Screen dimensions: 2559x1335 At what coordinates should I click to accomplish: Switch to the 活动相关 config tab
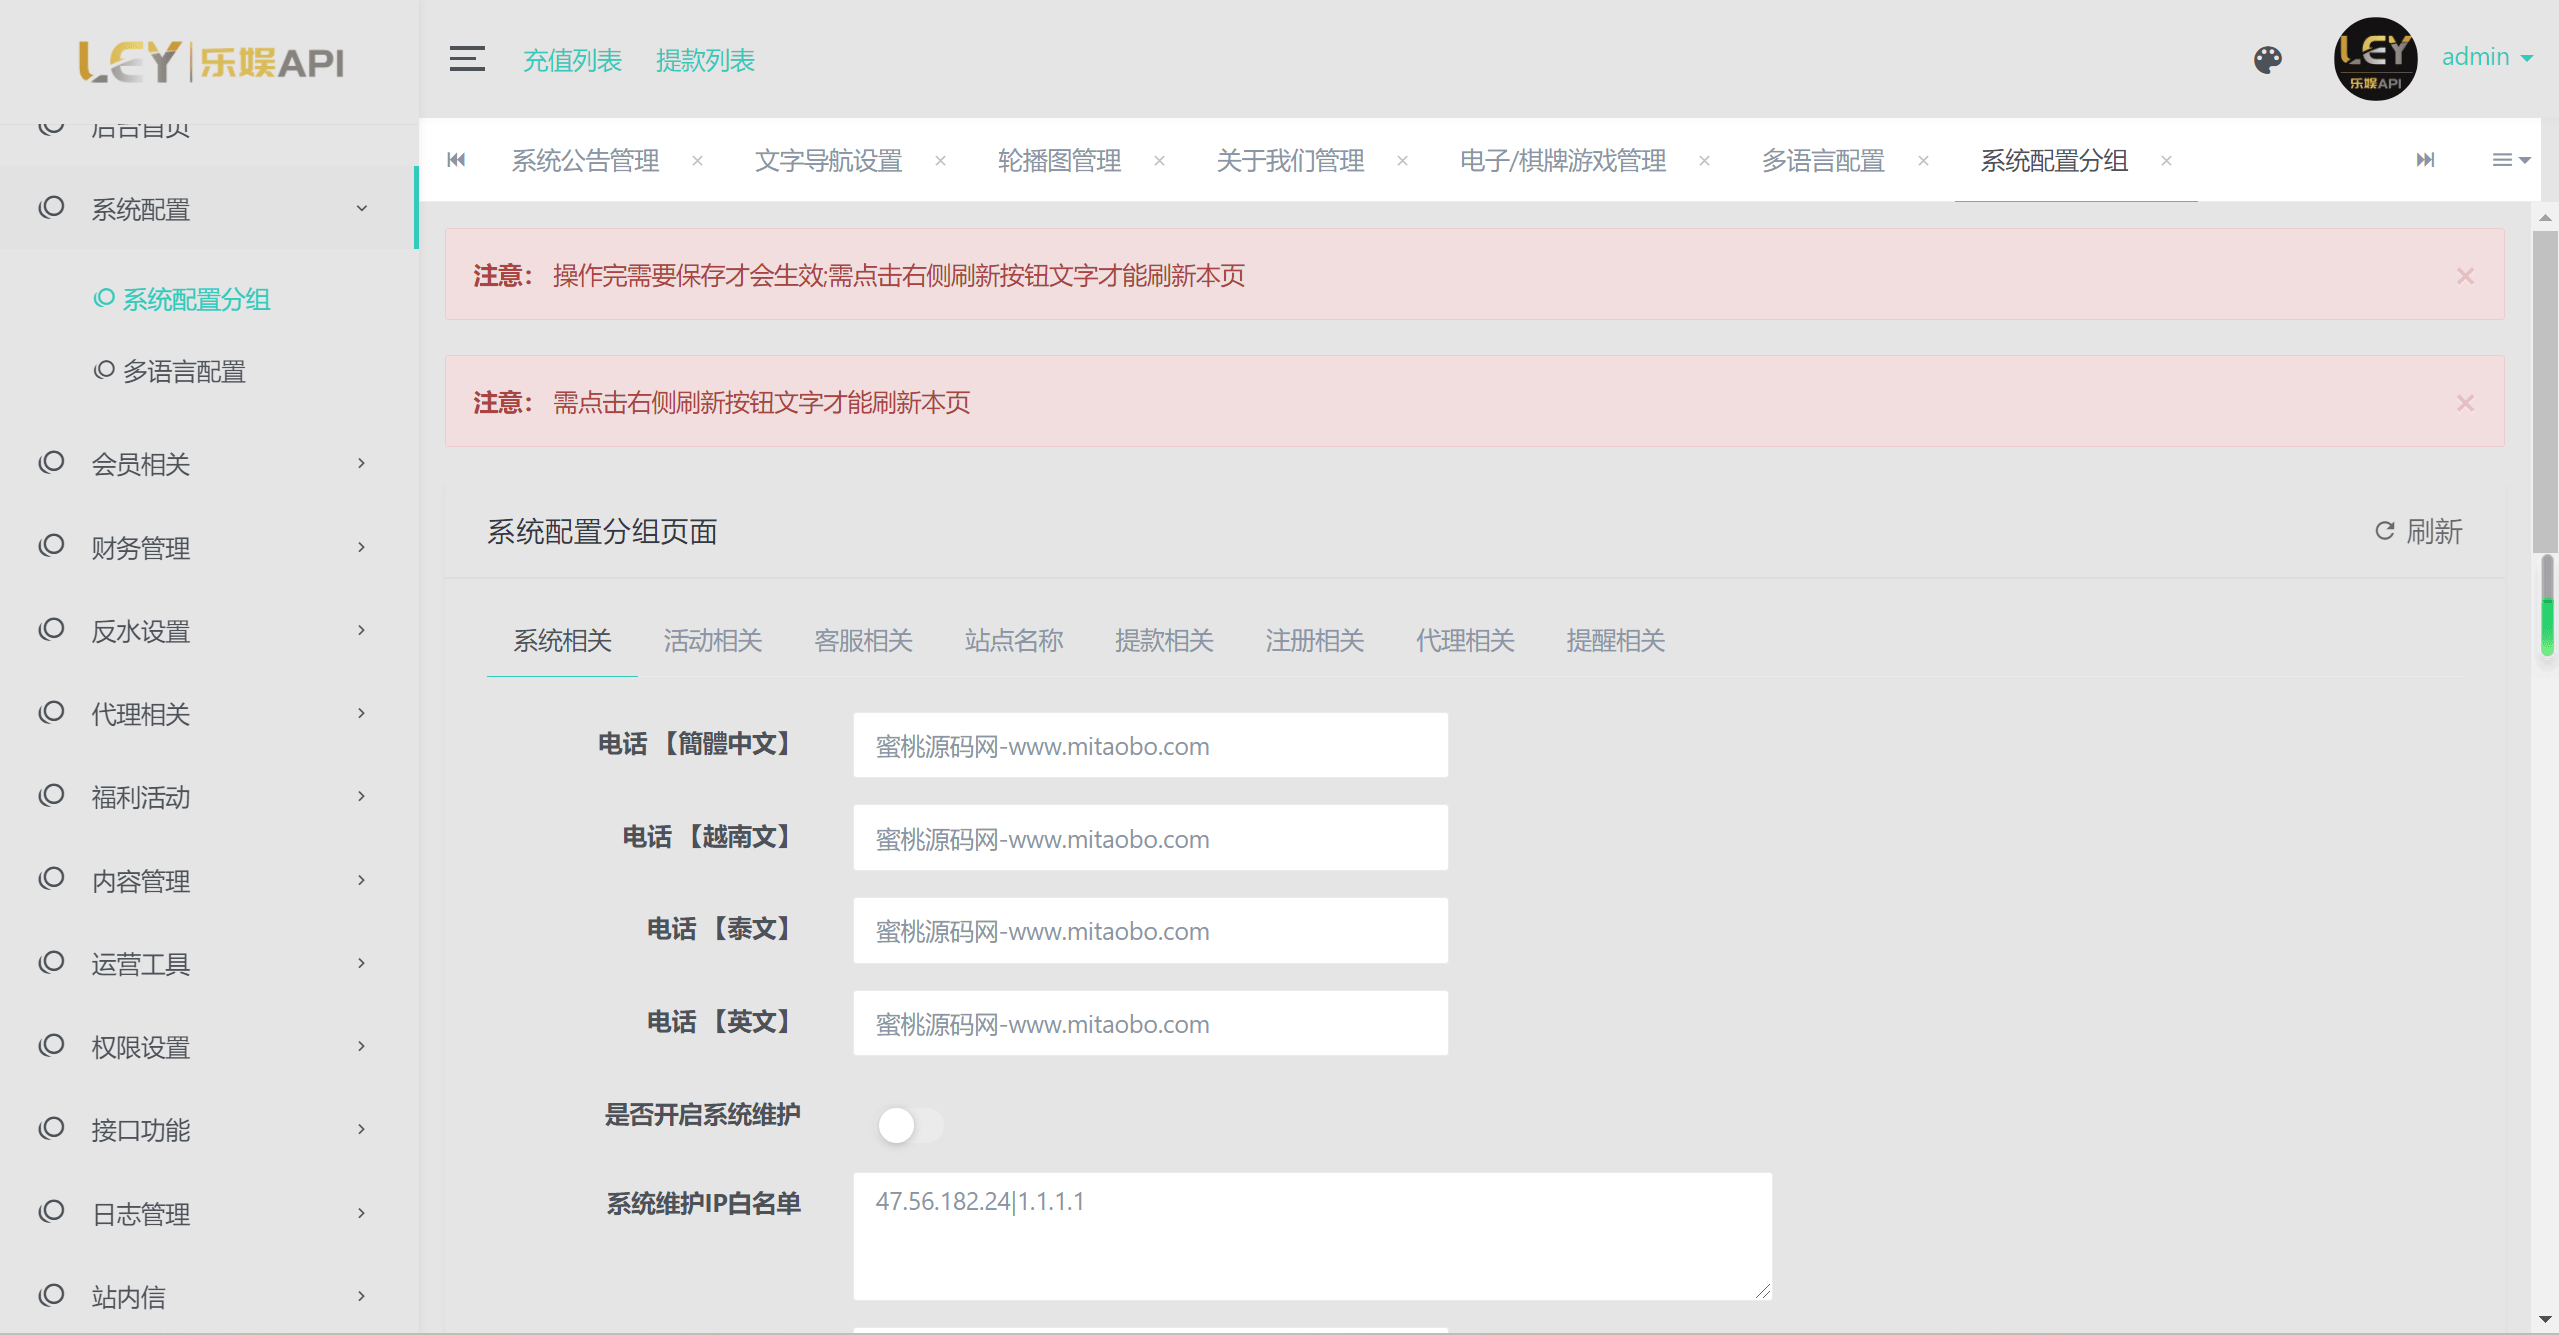pos(713,640)
